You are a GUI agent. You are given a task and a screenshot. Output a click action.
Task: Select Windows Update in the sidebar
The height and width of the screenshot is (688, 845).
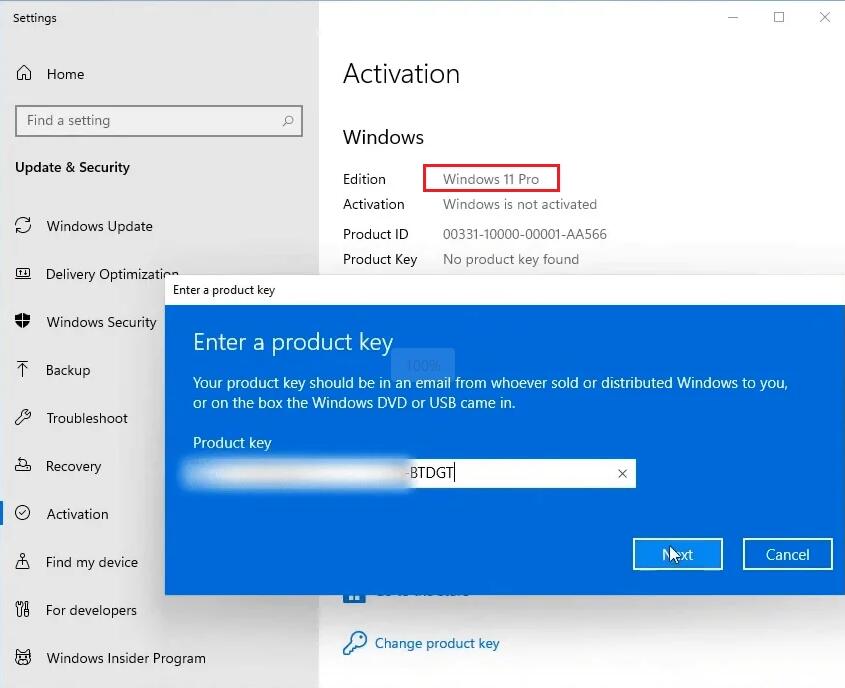click(x=99, y=226)
